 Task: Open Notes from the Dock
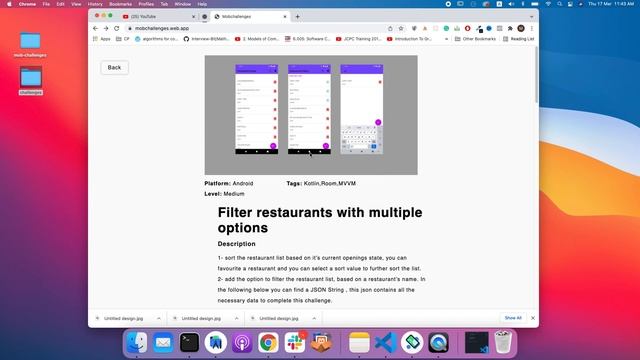pos(359,342)
